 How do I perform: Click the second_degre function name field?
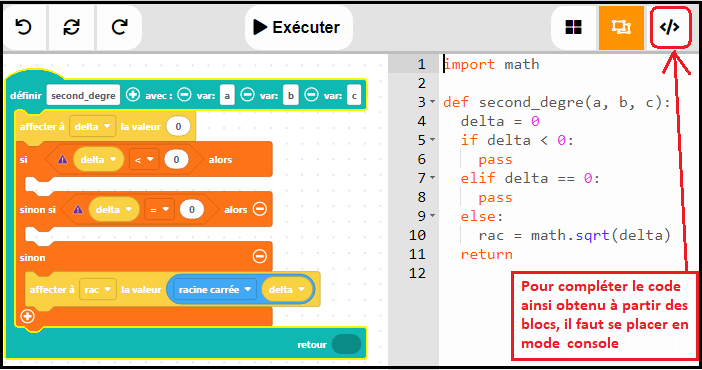pos(83,95)
